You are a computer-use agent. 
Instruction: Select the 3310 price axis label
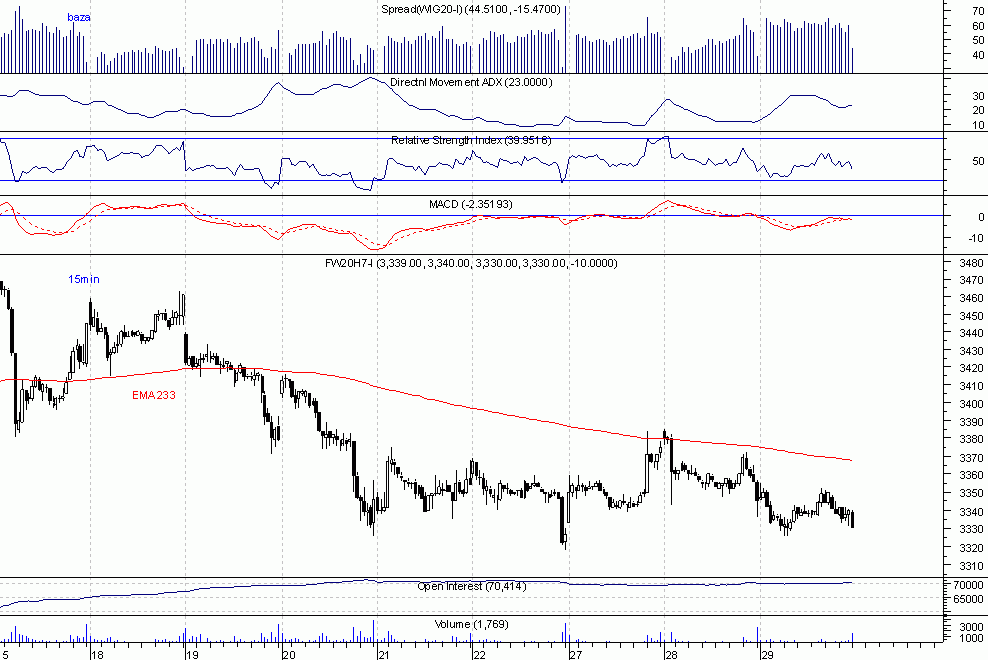tap(964, 565)
